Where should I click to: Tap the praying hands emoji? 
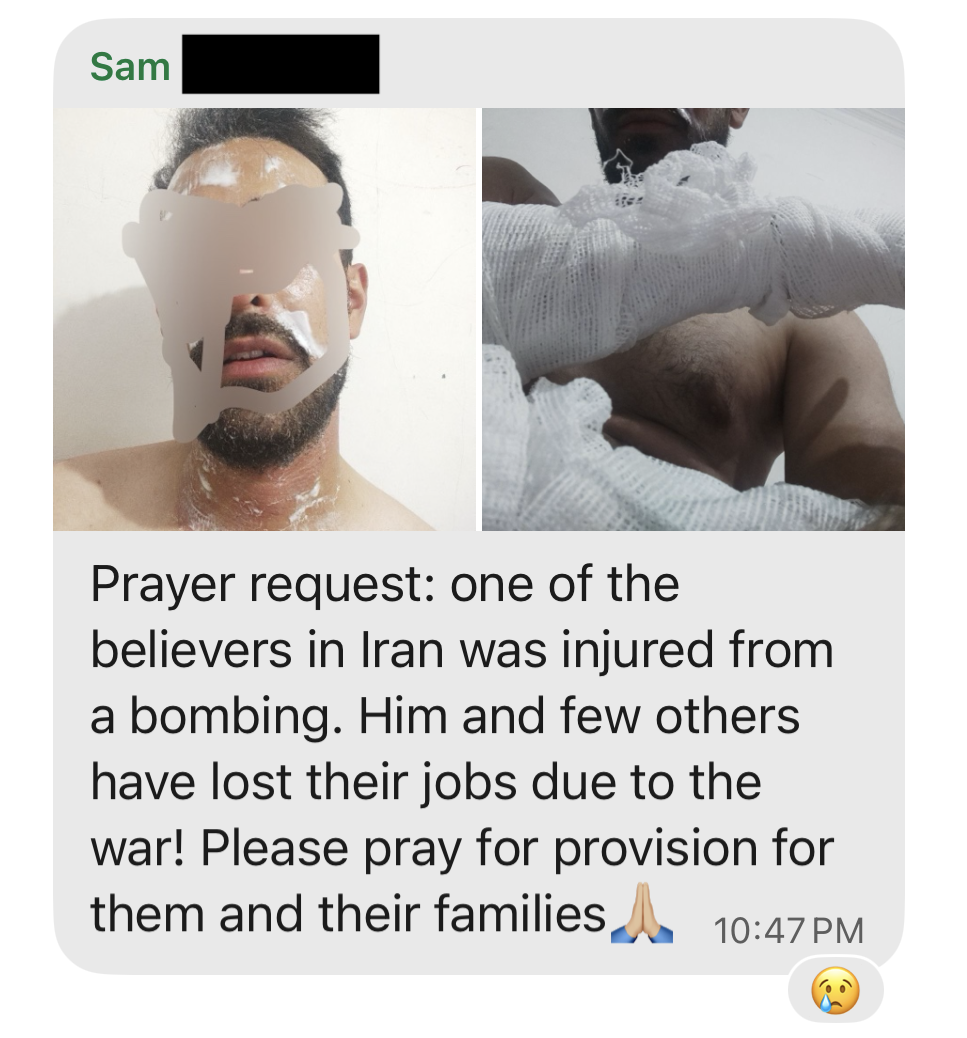point(641,912)
